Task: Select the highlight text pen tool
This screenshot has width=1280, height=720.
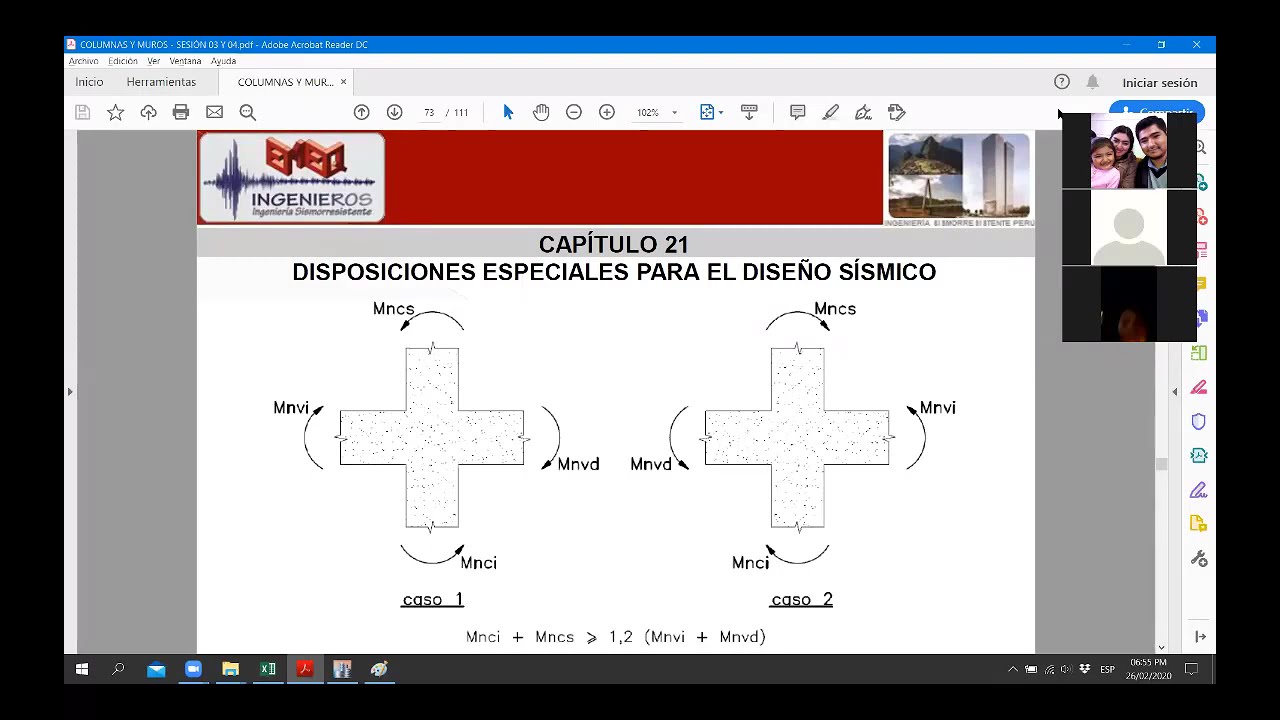Action: coord(831,112)
